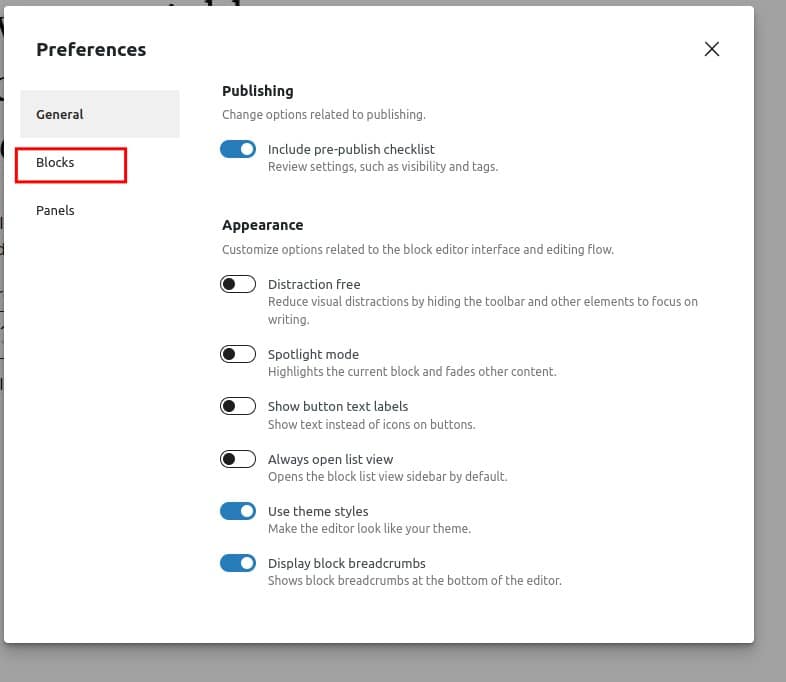Image resolution: width=786 pixels, height=682 pixels.
Task: Close the Preferences dialog with the X
Action: 711,49
